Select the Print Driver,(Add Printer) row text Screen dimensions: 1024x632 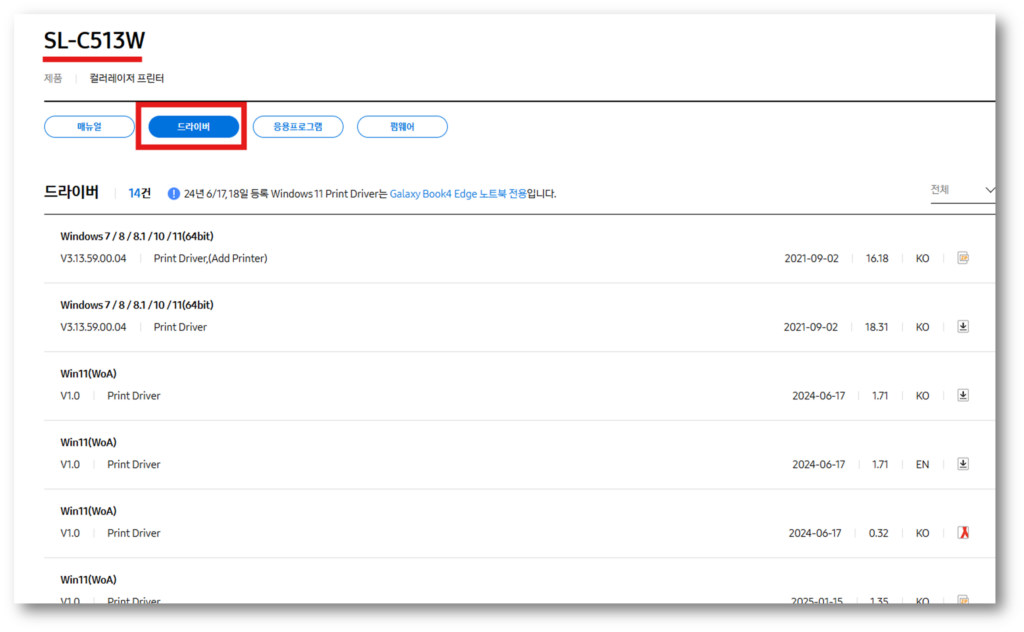pyautogui.click(x=210, y=259)
